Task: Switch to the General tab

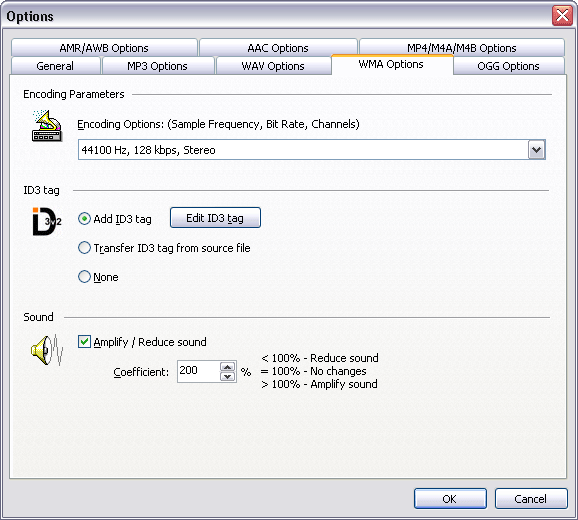Action: [x=55, y=66]
